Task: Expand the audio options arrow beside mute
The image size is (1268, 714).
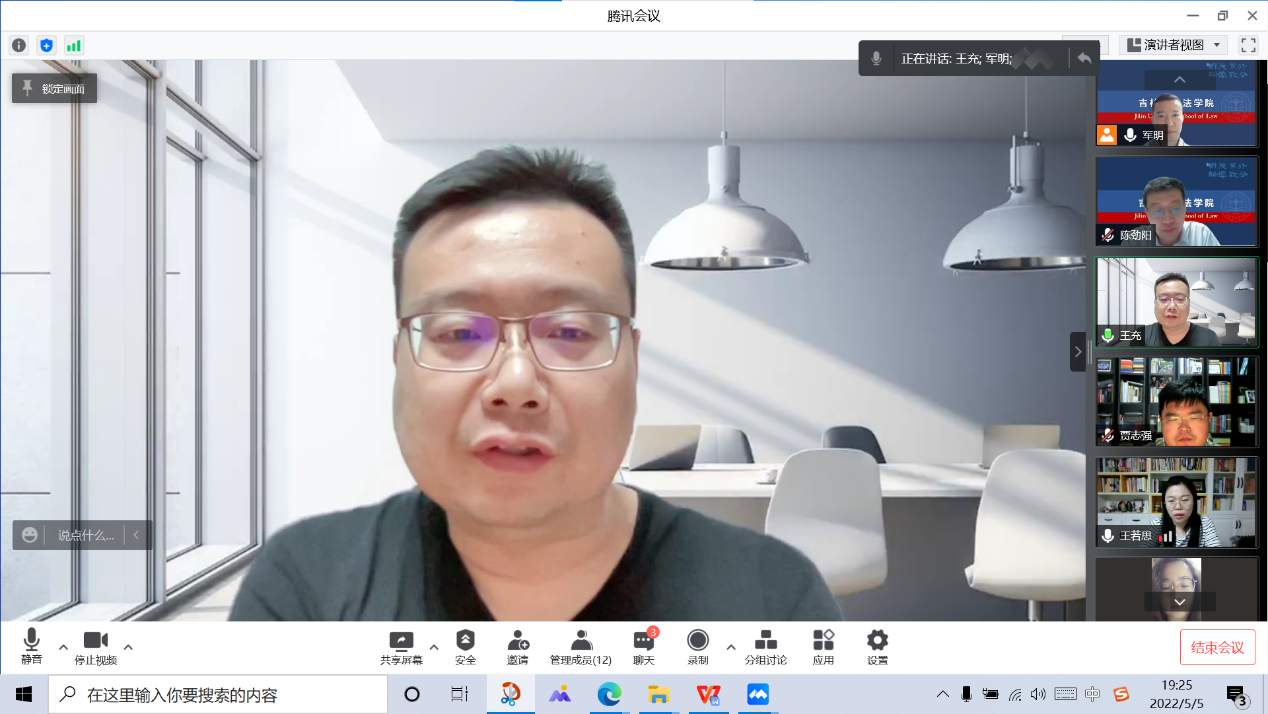Action: tap(64, 646)
